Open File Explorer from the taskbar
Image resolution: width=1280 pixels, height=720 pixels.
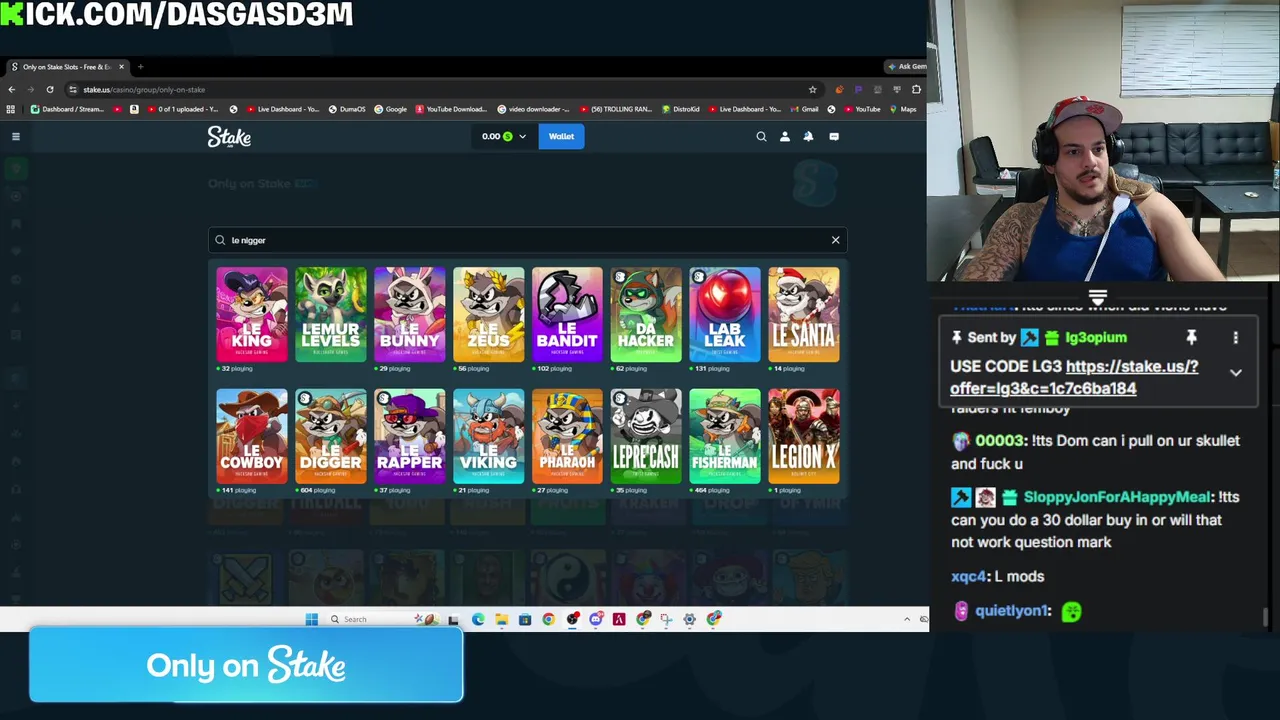[501, 619]
